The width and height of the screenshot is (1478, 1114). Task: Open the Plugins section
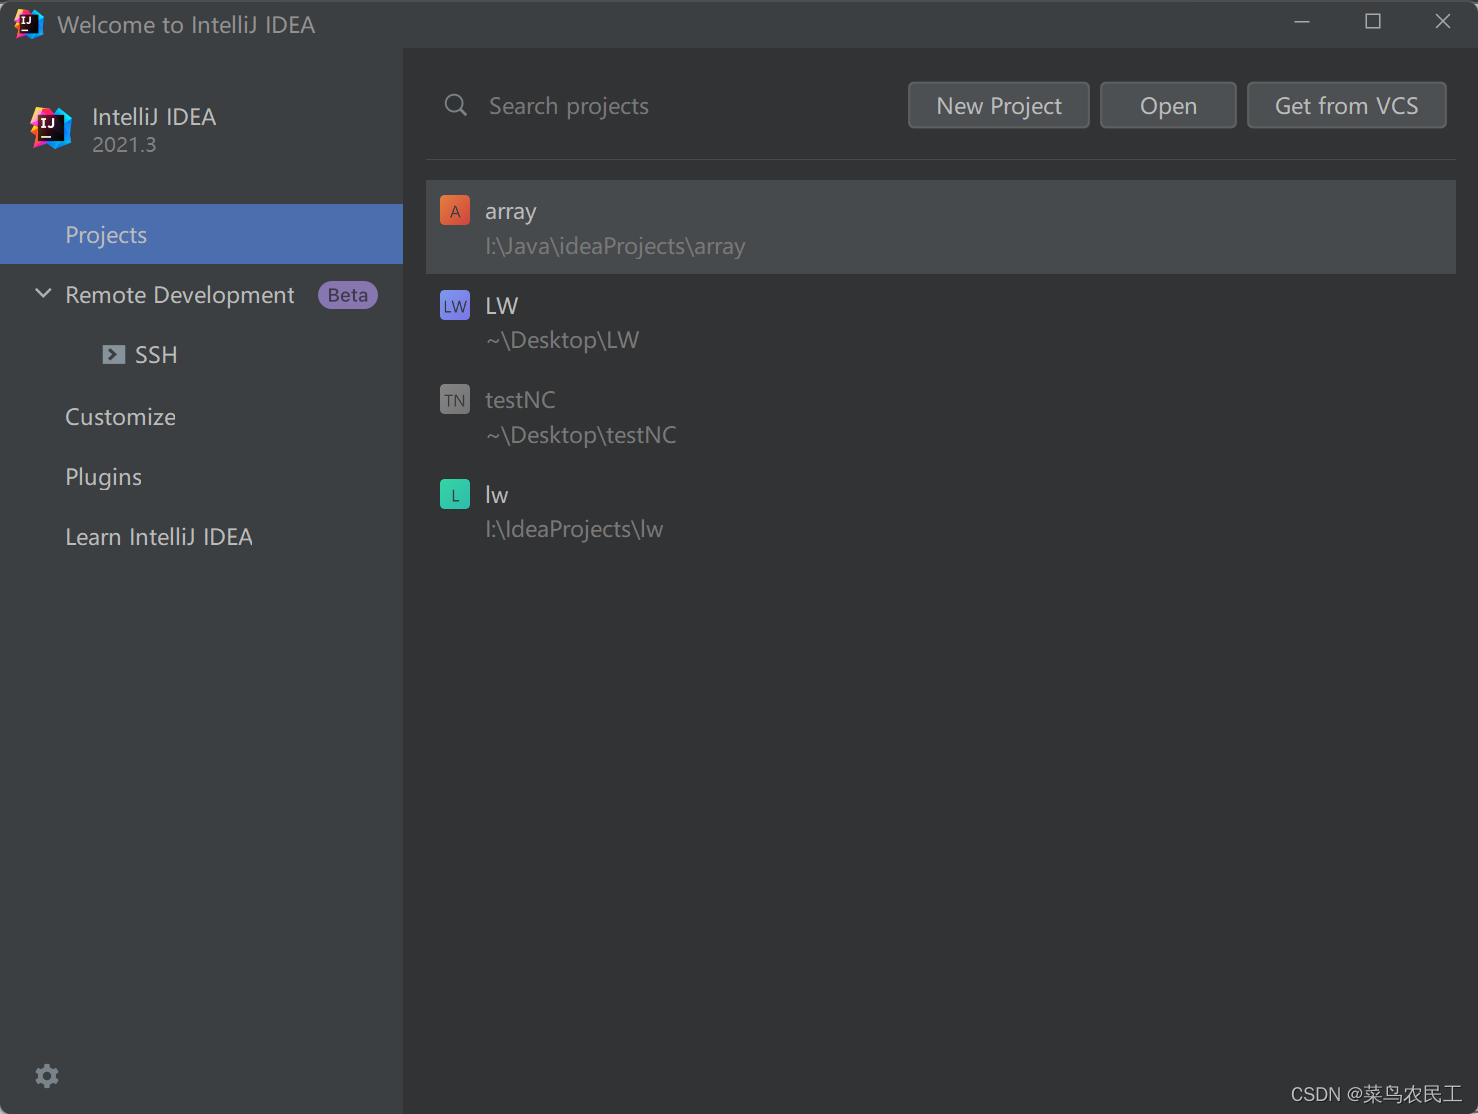pyautogui.click(x=104, y=477)
